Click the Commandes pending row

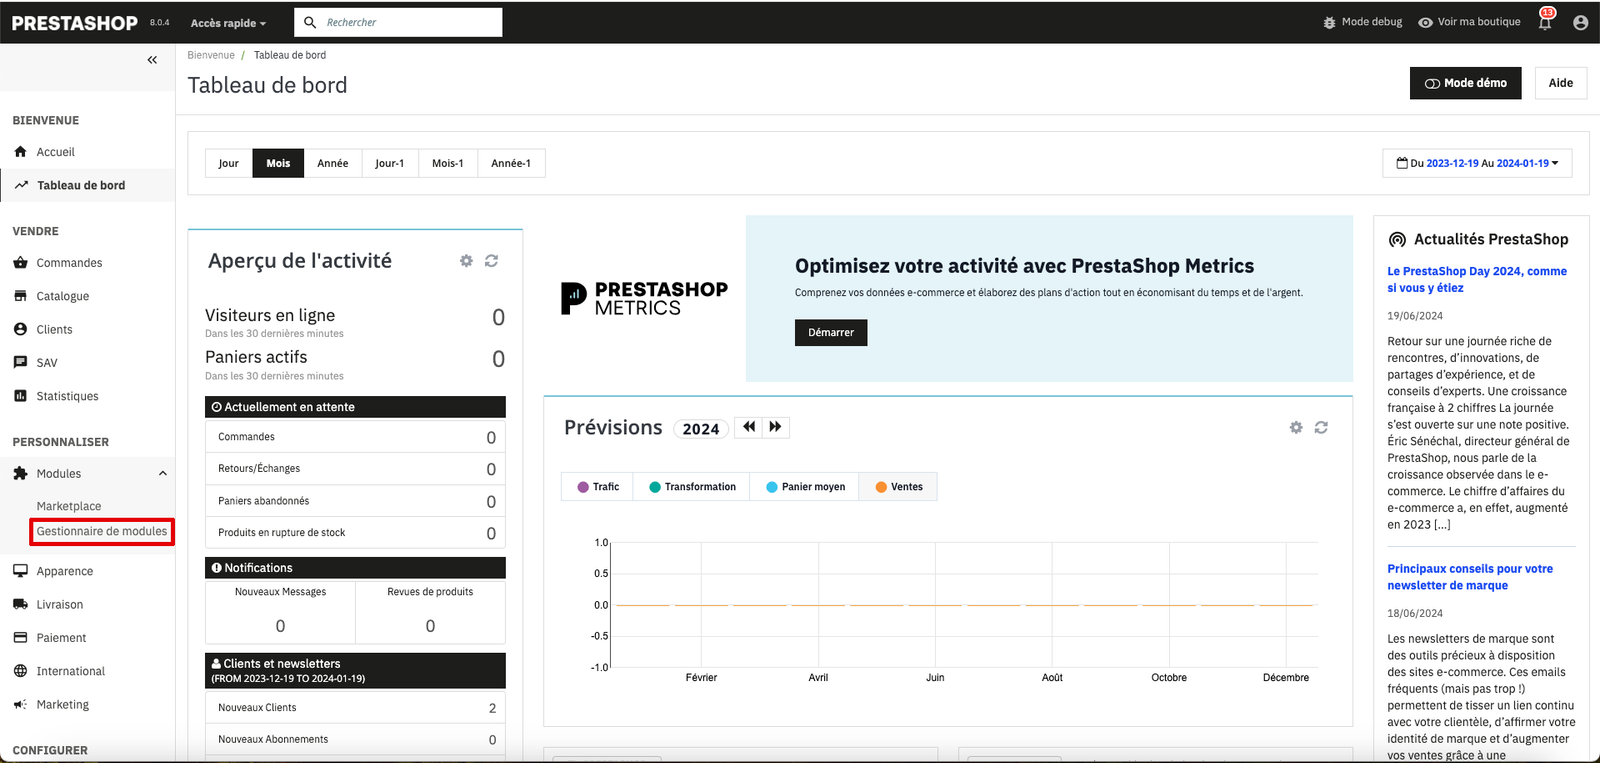point(355,437)
